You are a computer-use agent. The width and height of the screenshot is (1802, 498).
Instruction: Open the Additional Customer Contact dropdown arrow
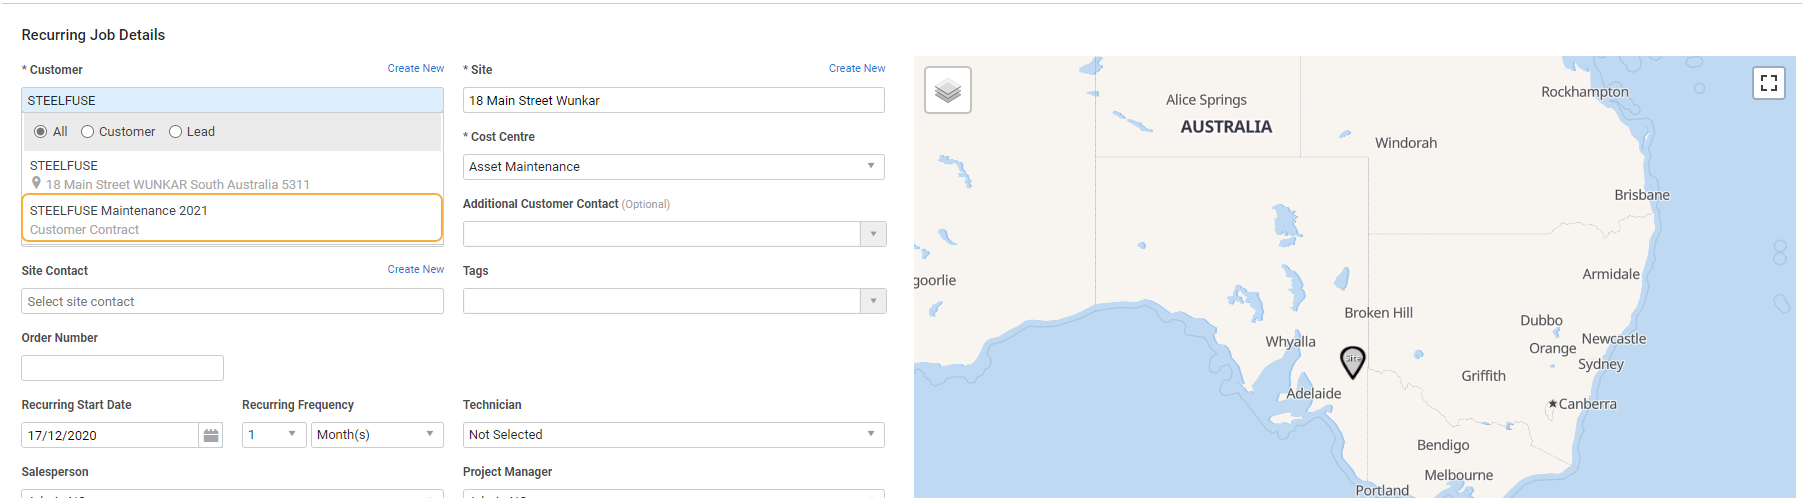pyautogui.click(x=873, y=234)
